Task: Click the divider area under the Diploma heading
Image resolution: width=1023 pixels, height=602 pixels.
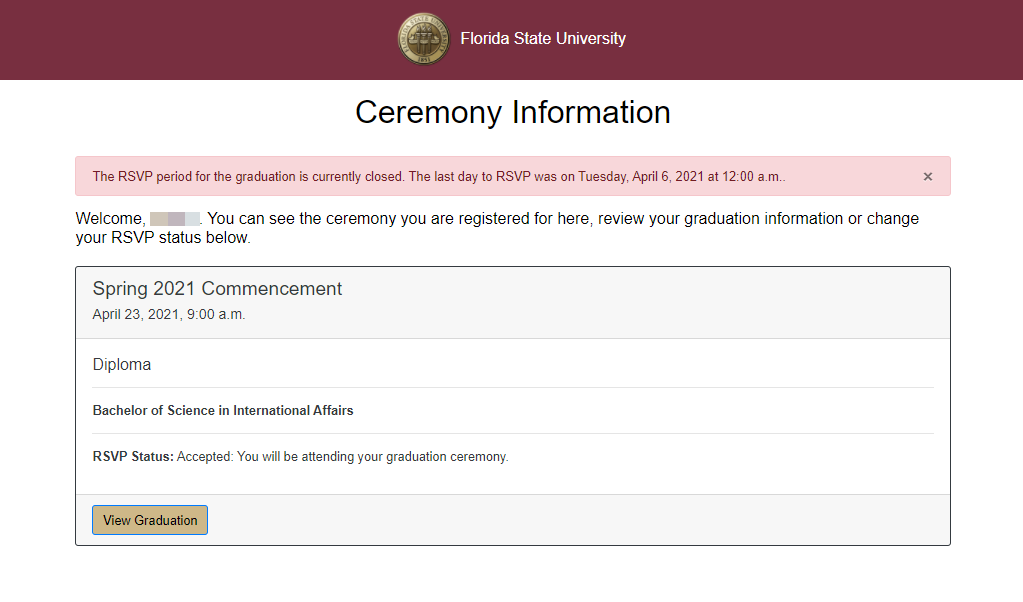Action: pyautogui.click(x=512, y=387)
